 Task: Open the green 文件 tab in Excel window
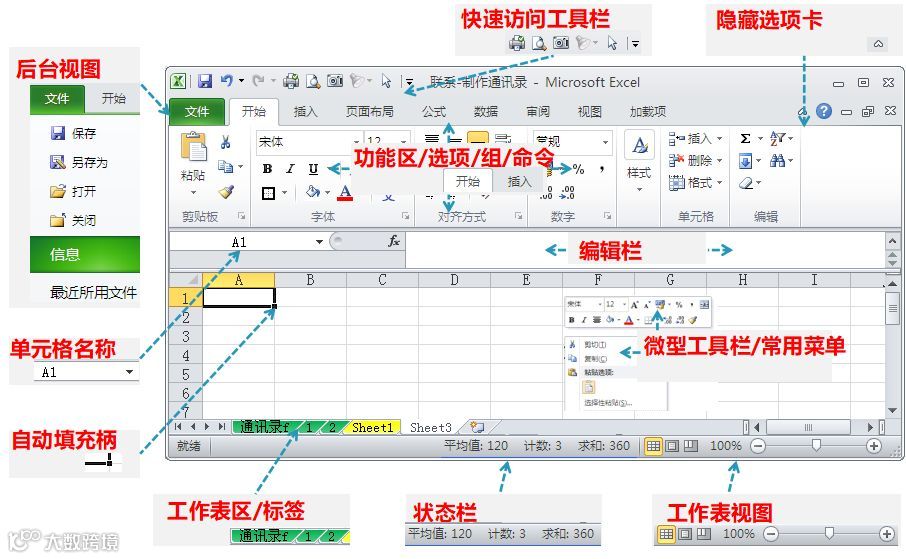pyautogui.click(x=196, y=112)
